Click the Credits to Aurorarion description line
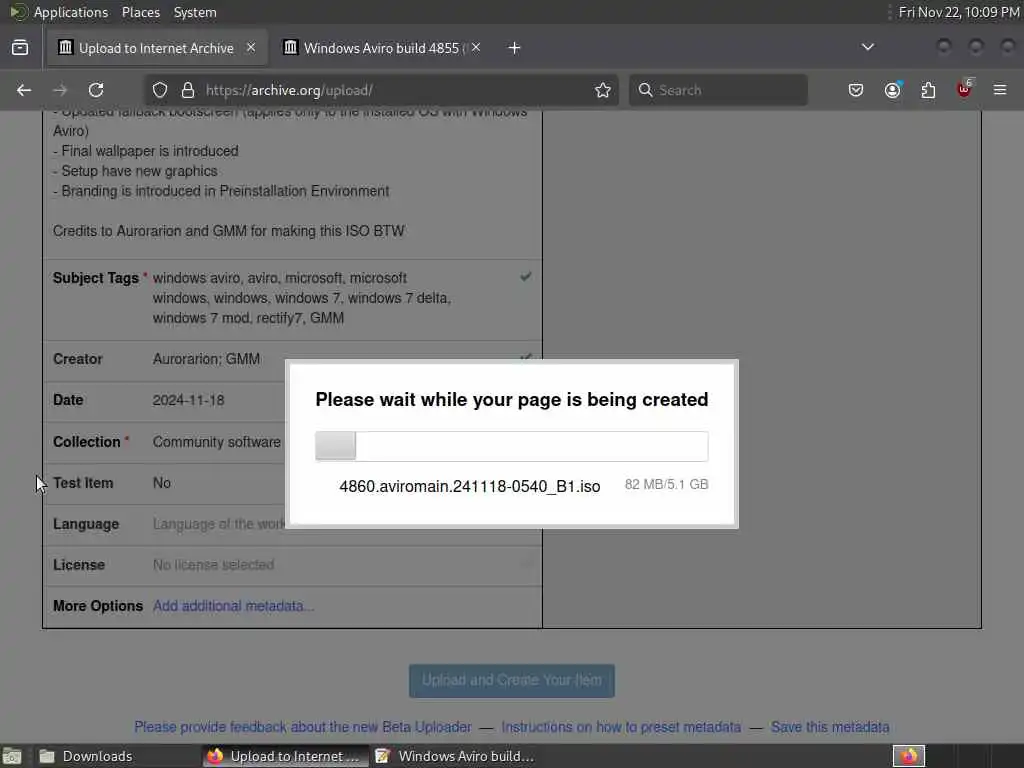Viewport: 1024px width, 768px height. [229, 231]
